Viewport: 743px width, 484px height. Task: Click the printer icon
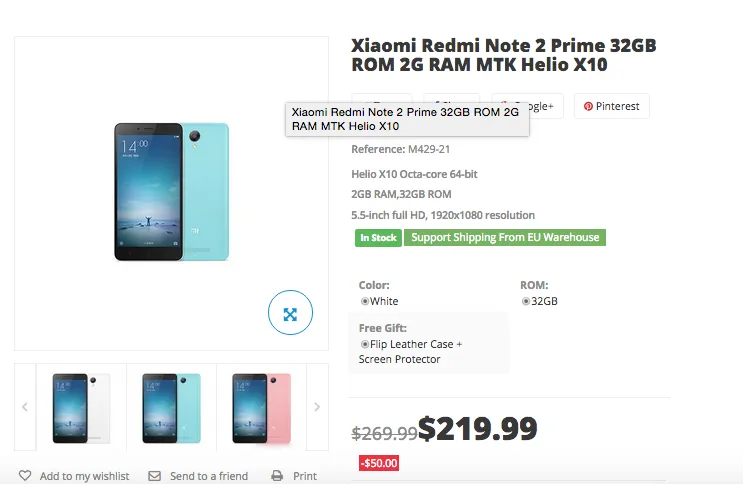277,476
